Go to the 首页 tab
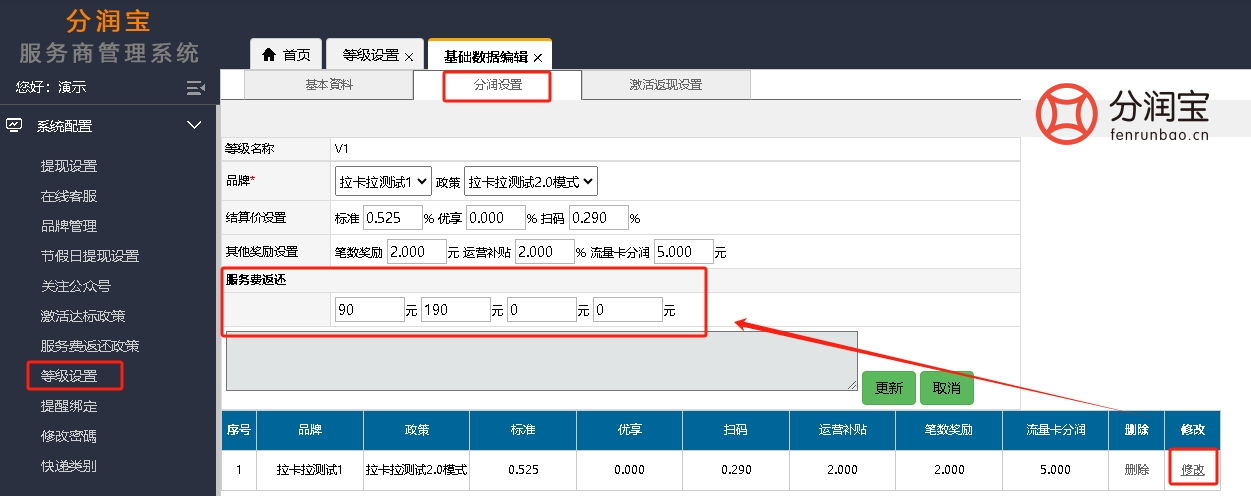The width and height of the screenshot is (1251, 496). point(286,54)
